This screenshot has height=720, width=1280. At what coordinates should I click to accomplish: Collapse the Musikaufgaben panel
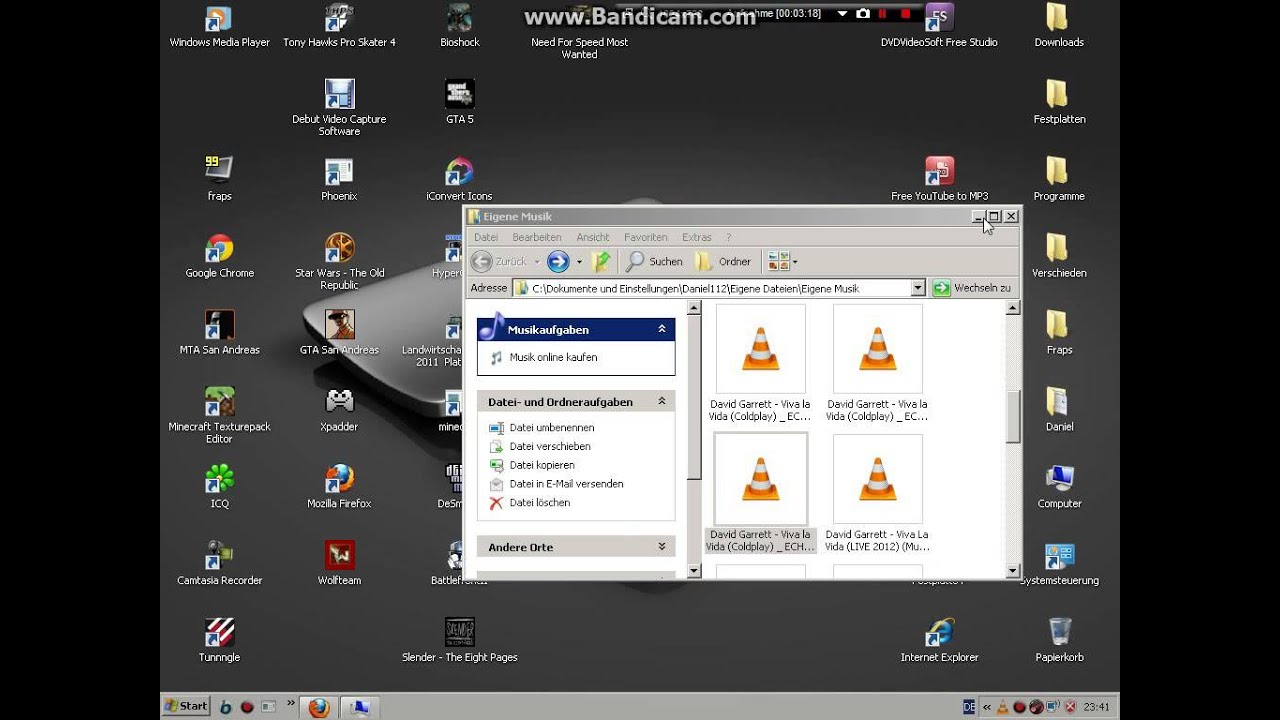click(x=661, y=329)
